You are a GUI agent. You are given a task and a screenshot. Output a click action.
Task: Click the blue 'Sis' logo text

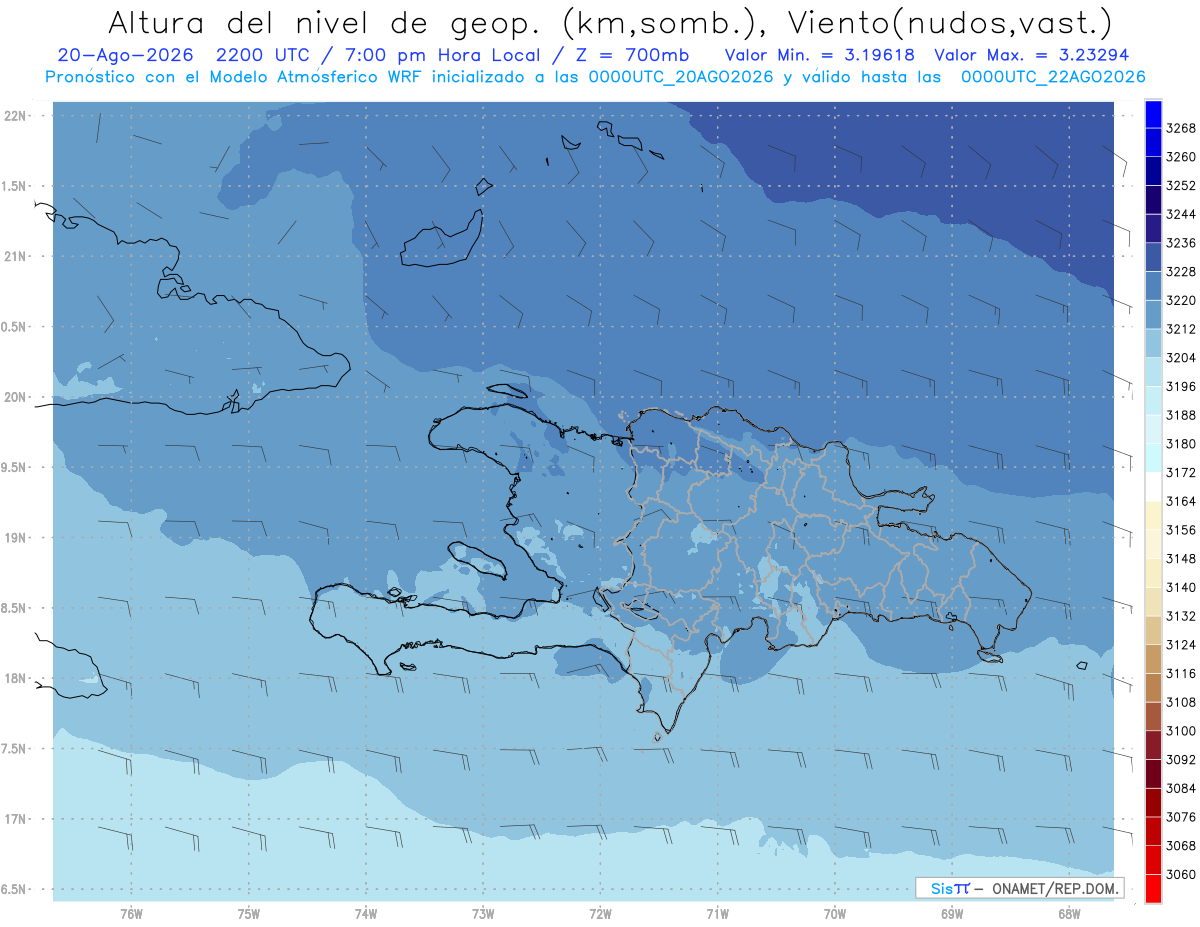click(x=942, y=888)
